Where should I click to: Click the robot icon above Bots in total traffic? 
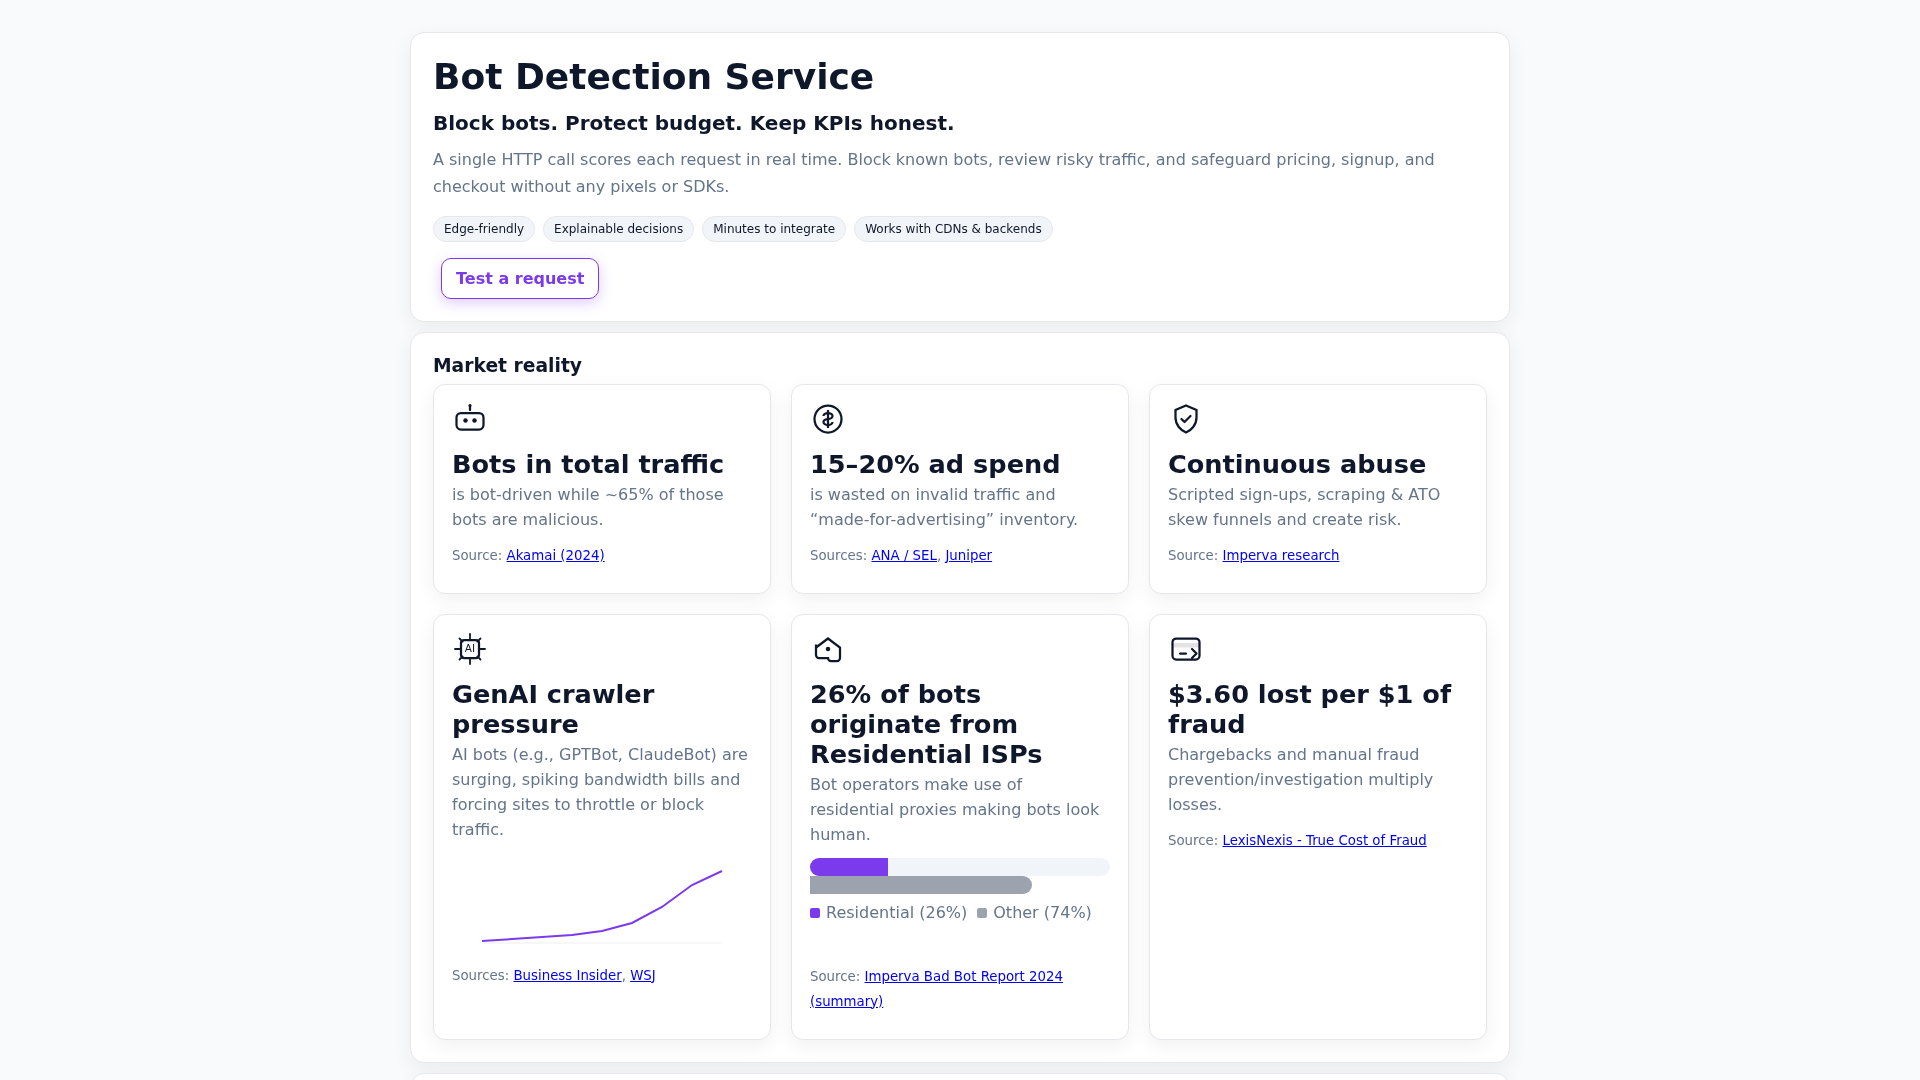470,419
